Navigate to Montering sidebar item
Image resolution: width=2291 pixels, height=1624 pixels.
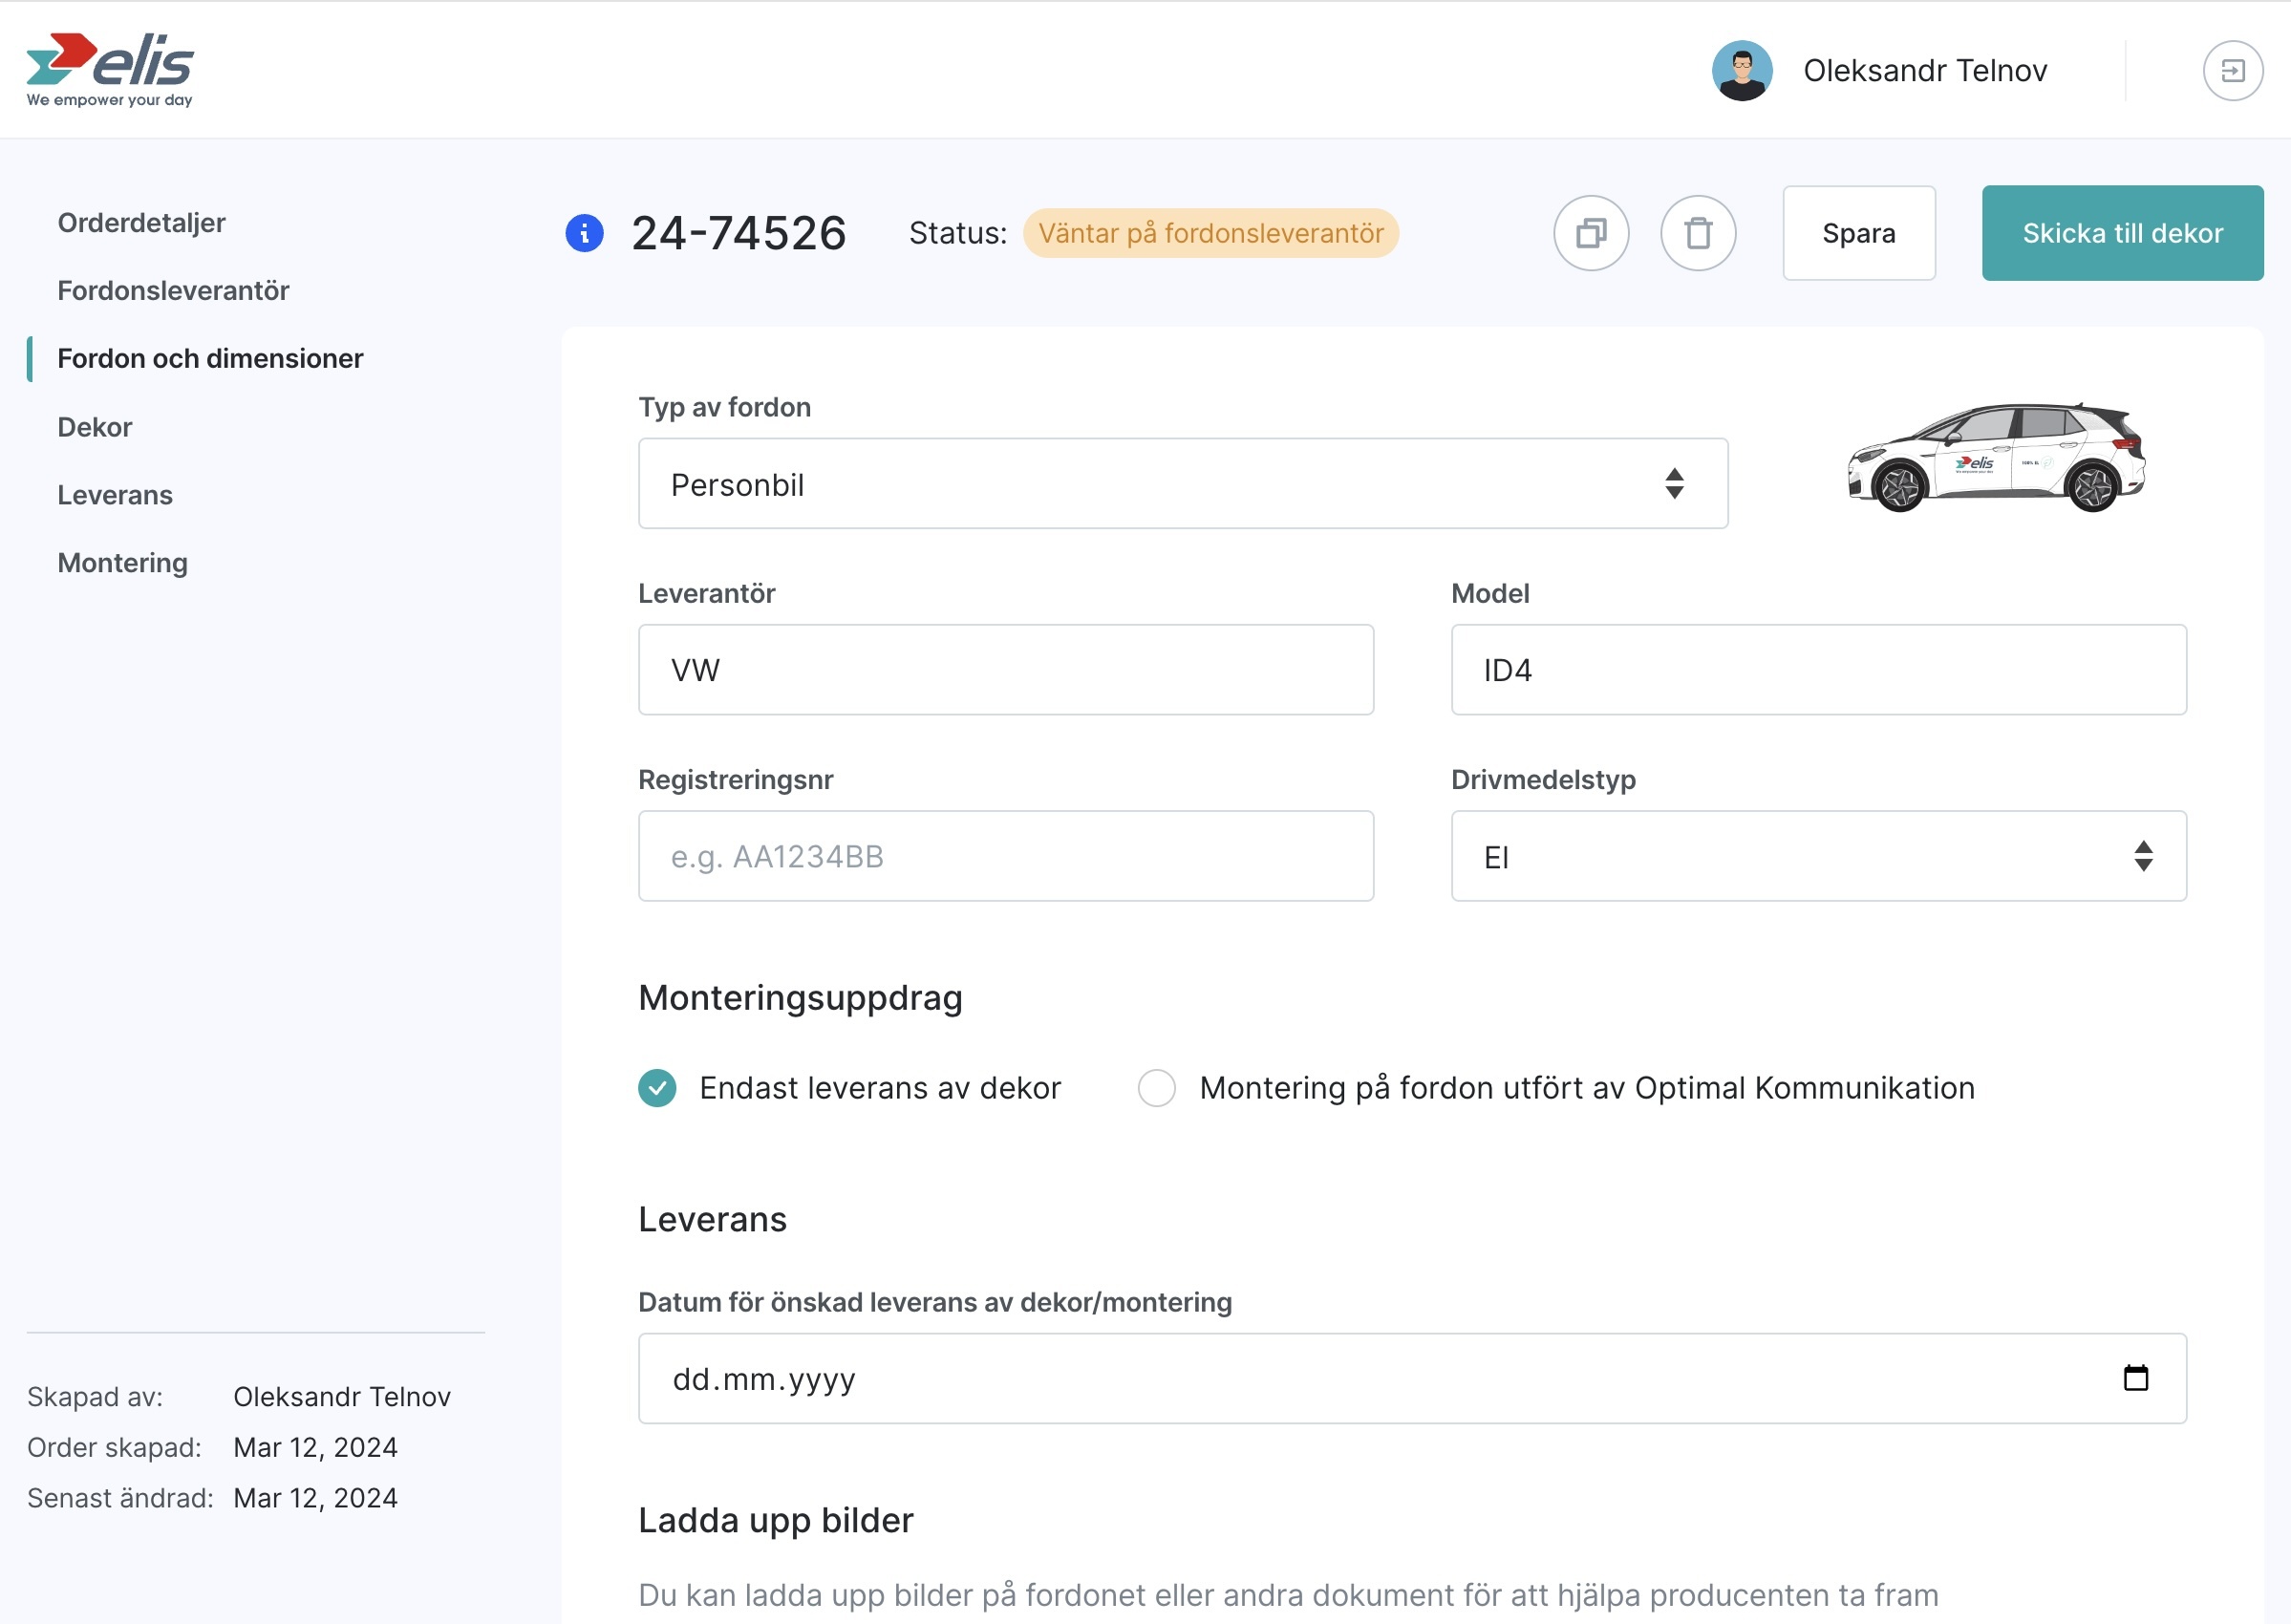click(x=122, y=563)
